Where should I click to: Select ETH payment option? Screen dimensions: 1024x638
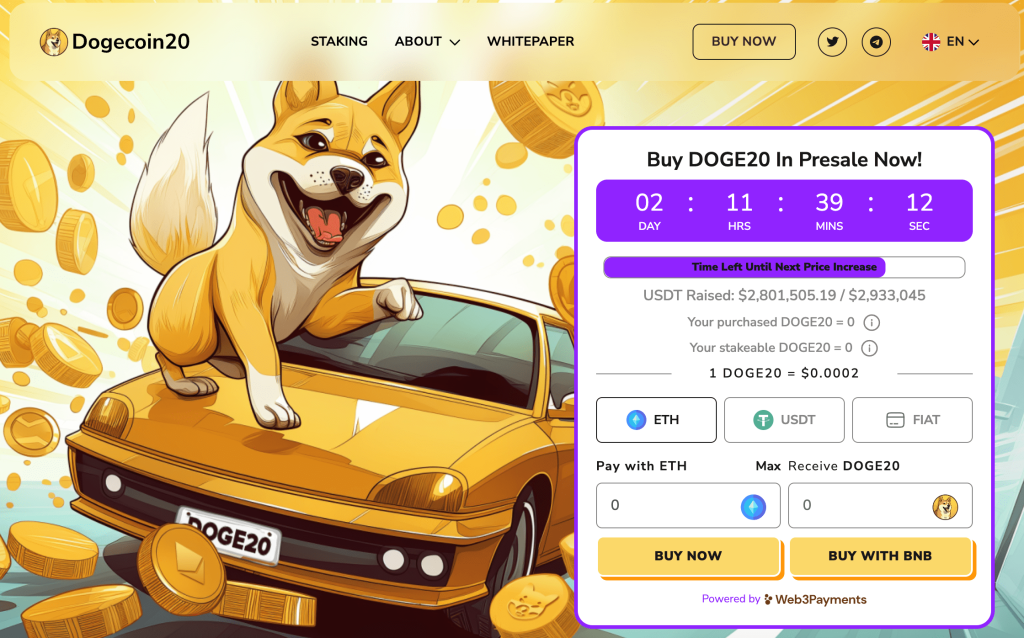(x=656, y=420)
